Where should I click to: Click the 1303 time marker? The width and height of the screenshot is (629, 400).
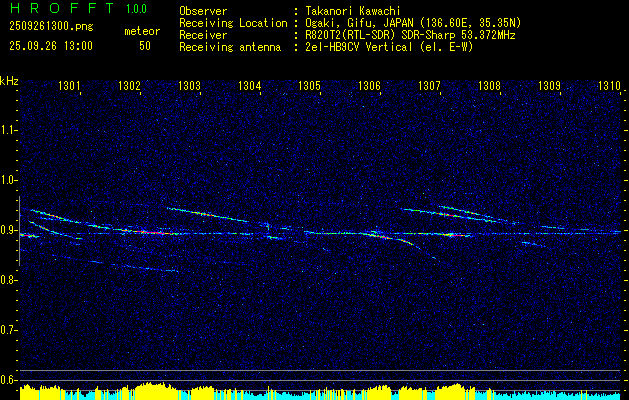coord(189,85)
